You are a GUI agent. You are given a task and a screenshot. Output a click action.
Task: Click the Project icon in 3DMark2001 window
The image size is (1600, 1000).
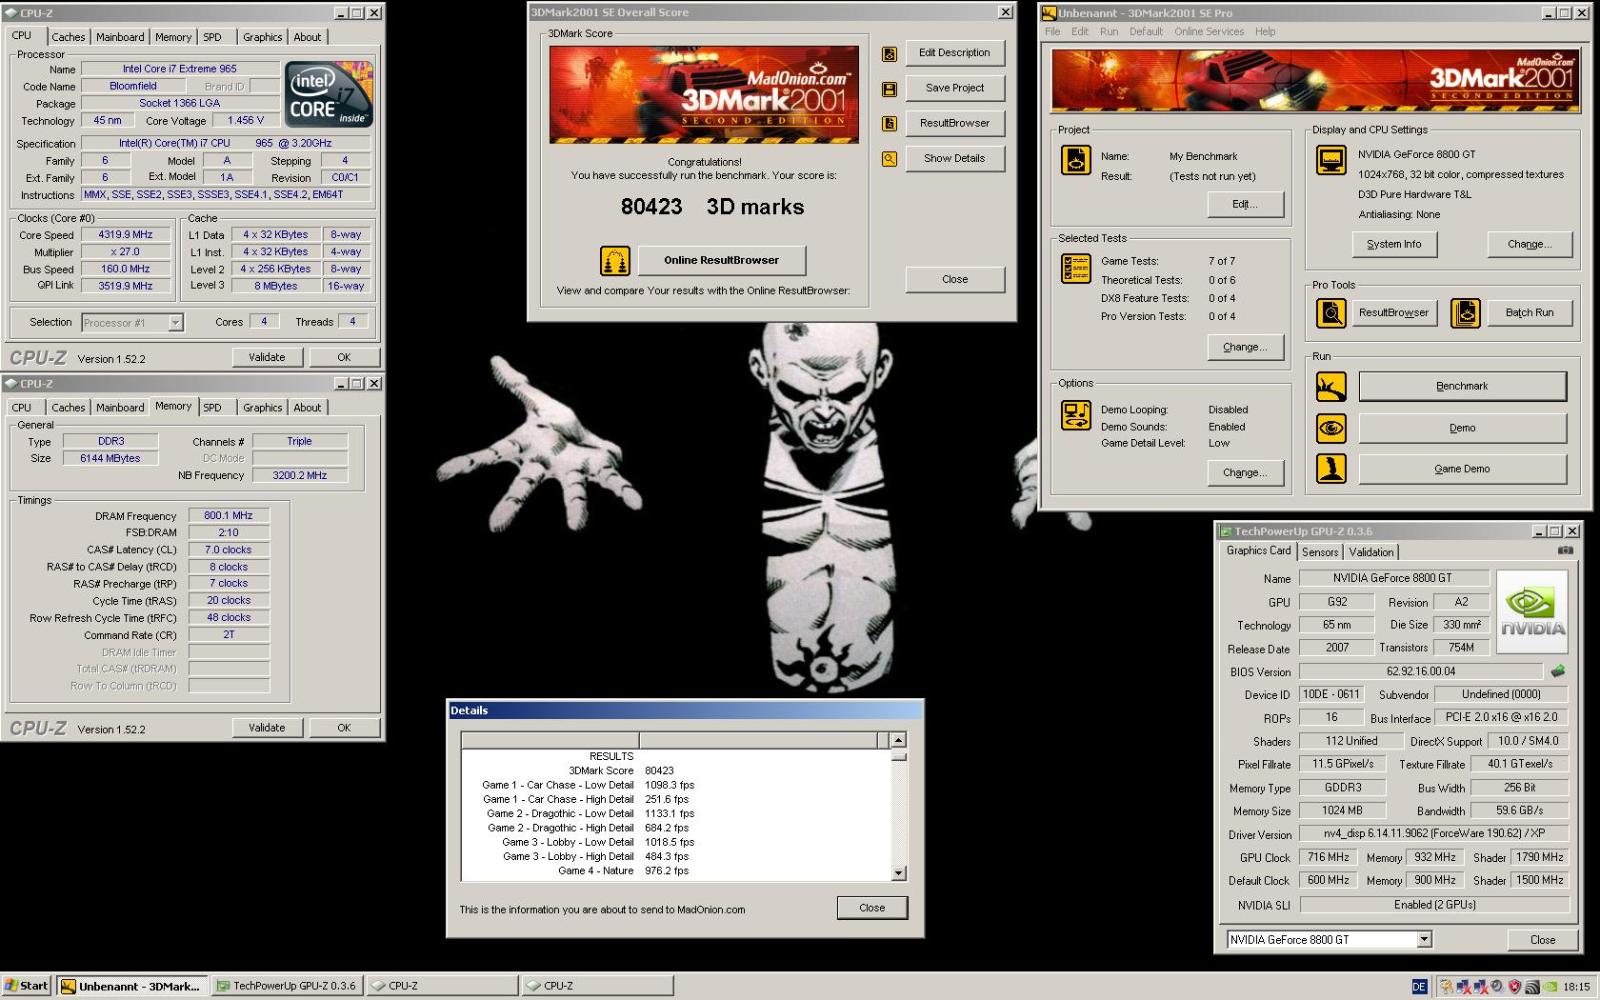click(1076, 160)
